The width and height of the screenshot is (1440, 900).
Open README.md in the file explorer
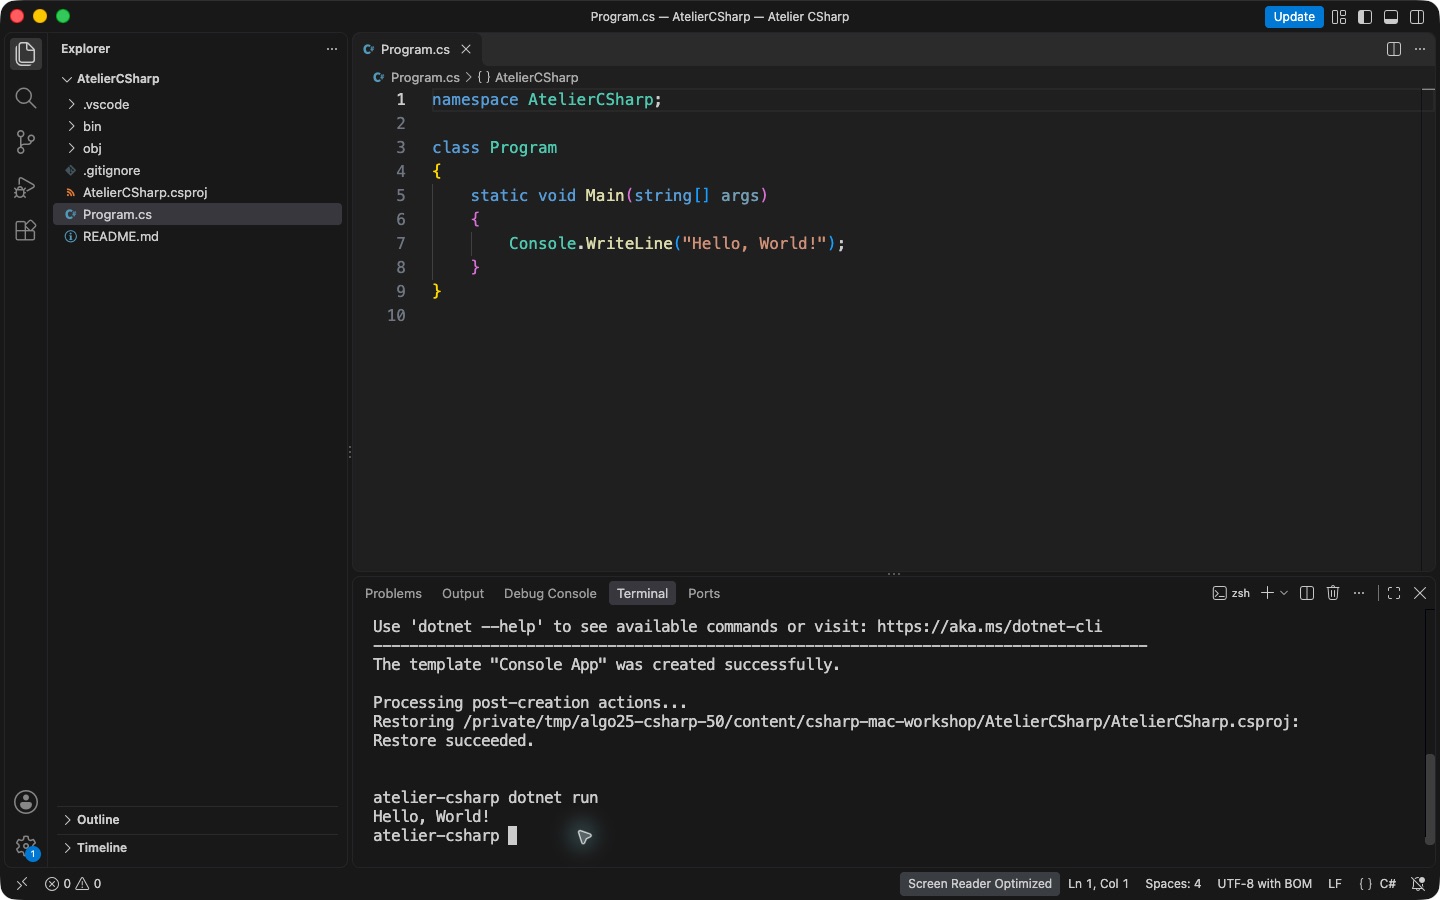[x=197, y=236]
